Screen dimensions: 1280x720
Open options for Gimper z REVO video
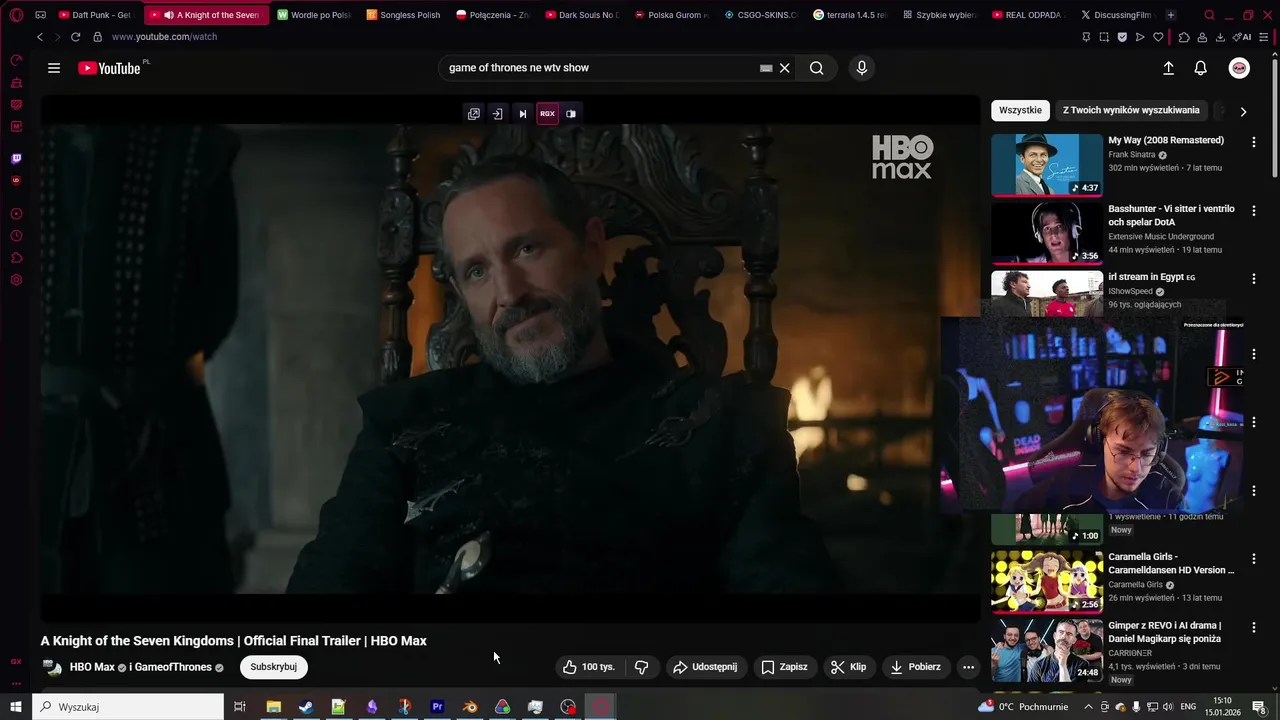[1253, 627]
